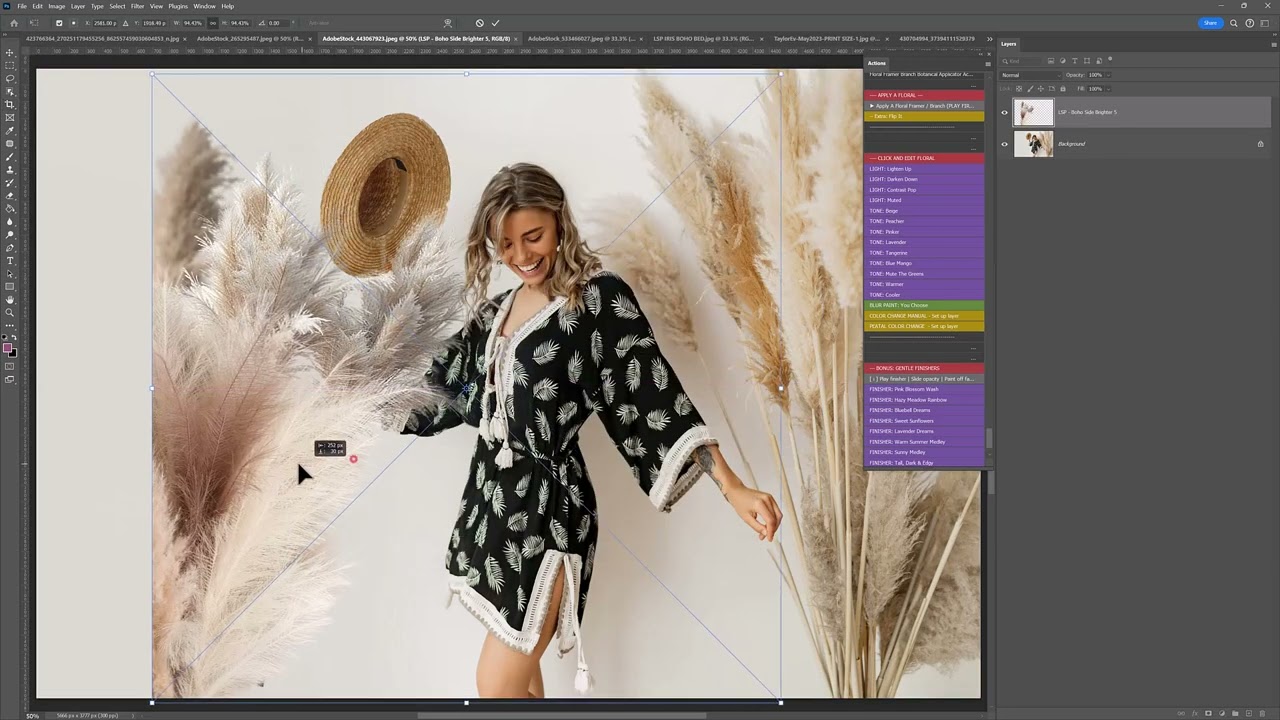Run the Extra: Flip It action
Screen dimensions: 1280x720
point(924,116)
